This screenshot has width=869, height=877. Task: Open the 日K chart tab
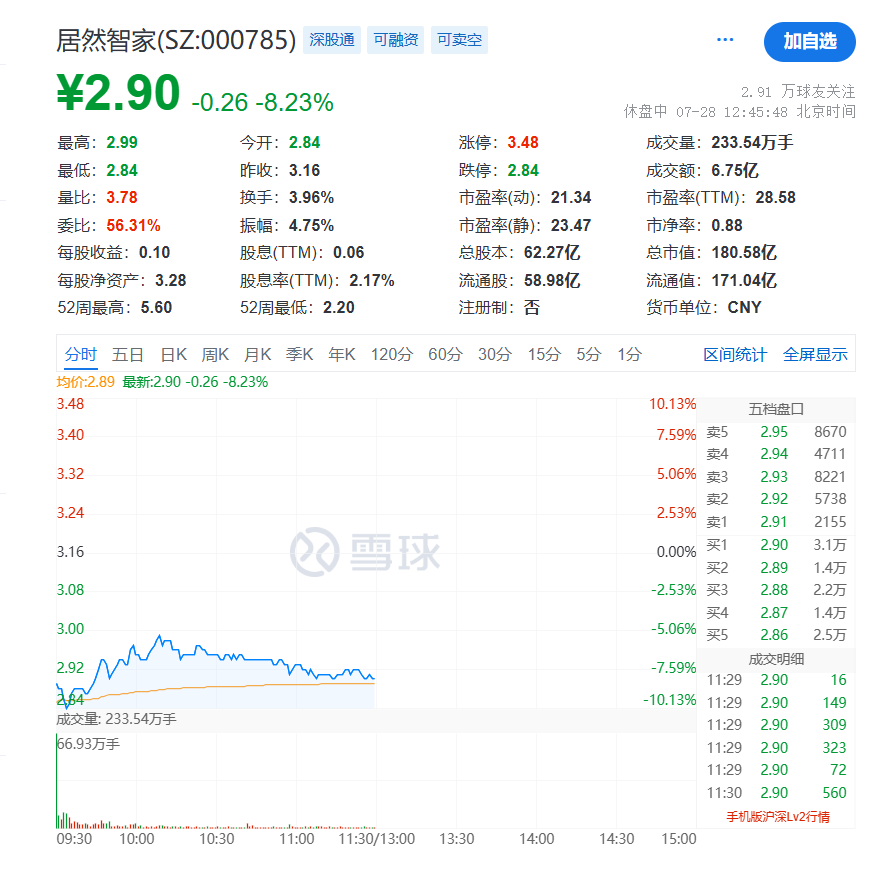click(173, 354)
